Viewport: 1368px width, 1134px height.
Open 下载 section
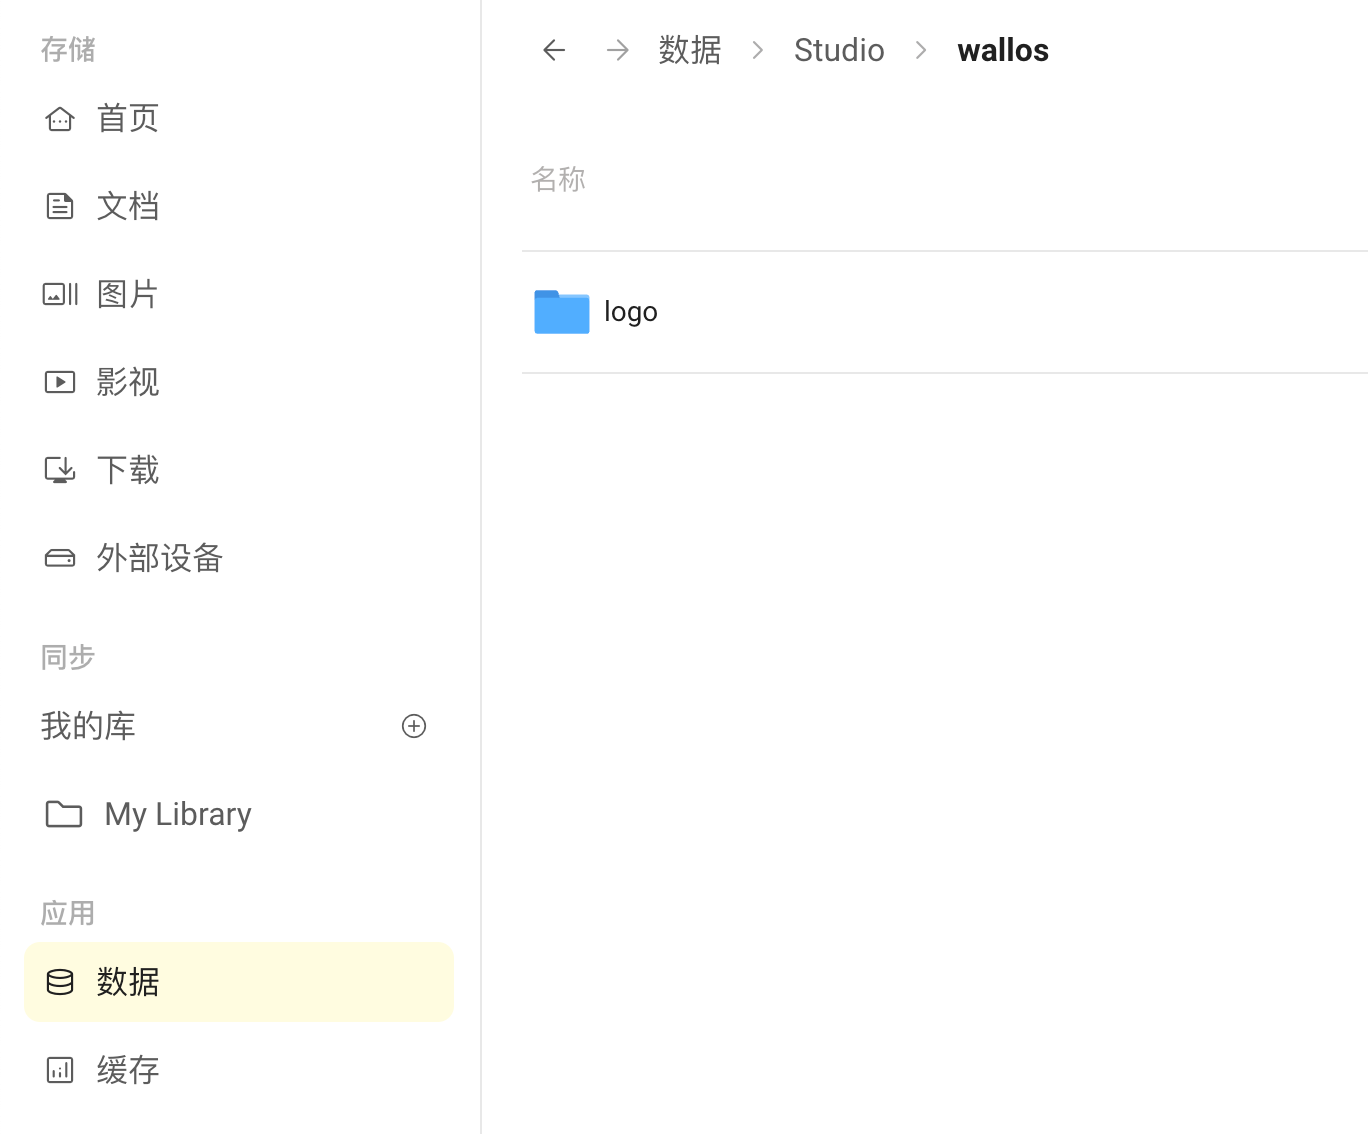238,470
